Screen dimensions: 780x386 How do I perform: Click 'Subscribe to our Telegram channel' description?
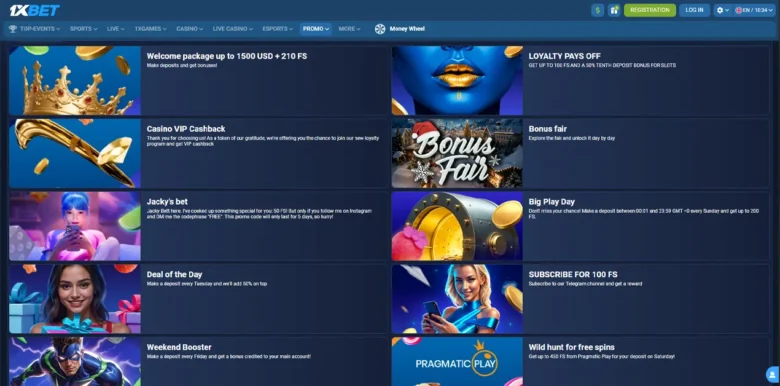pos(585,284)
